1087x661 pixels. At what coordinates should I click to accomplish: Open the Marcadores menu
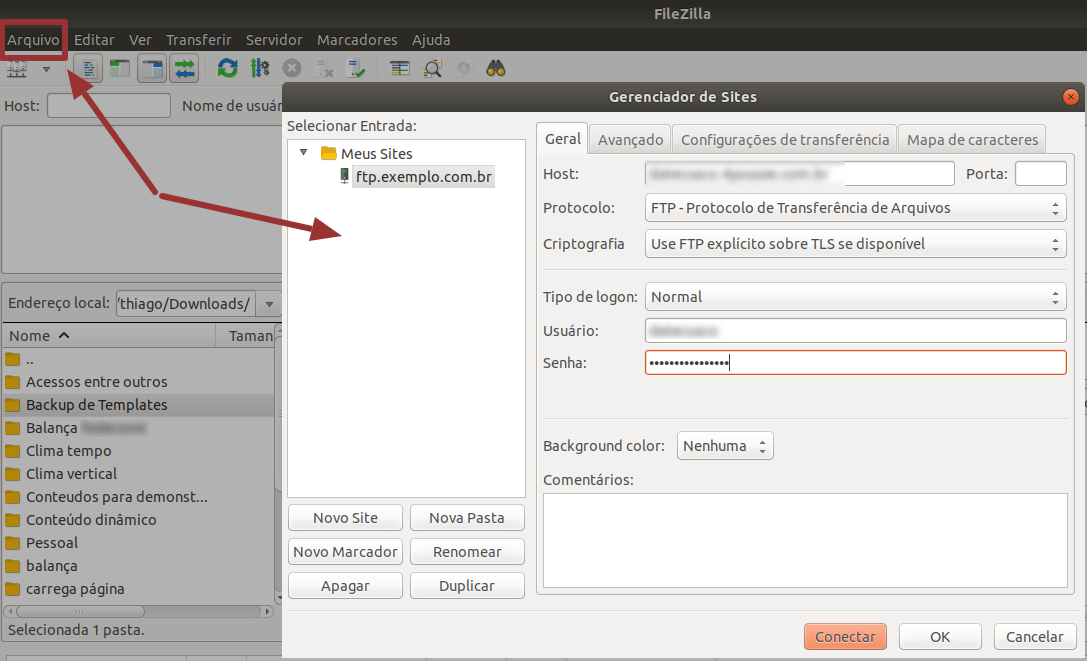(357, 40)
